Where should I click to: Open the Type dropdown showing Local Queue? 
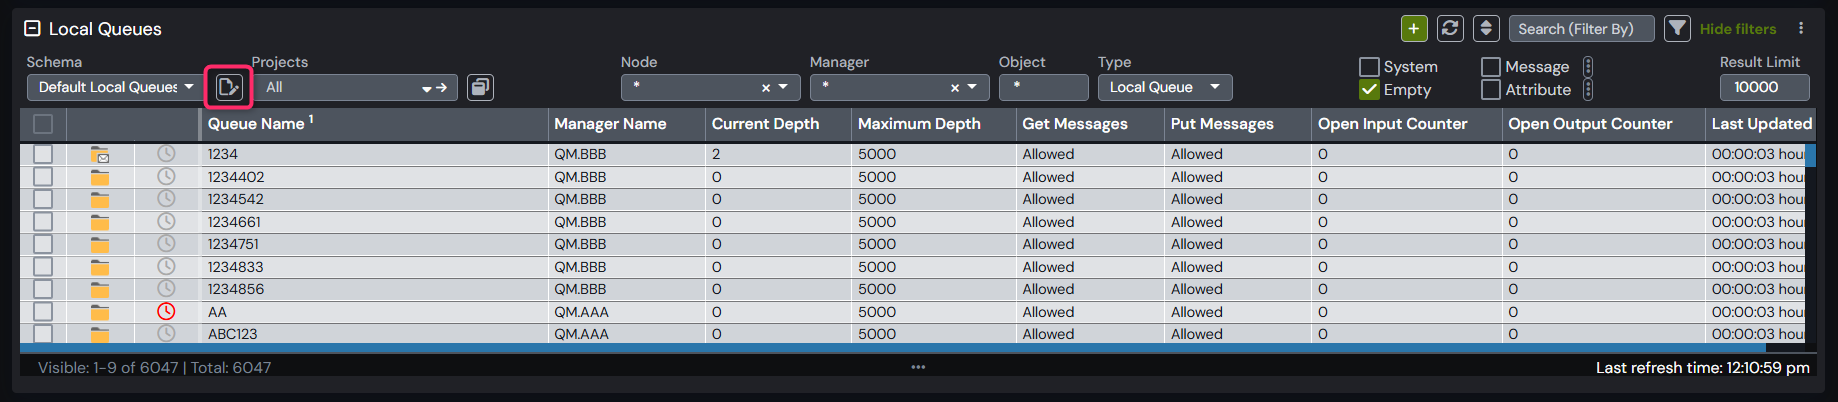pyautogui.click(x=1164, y=88)
